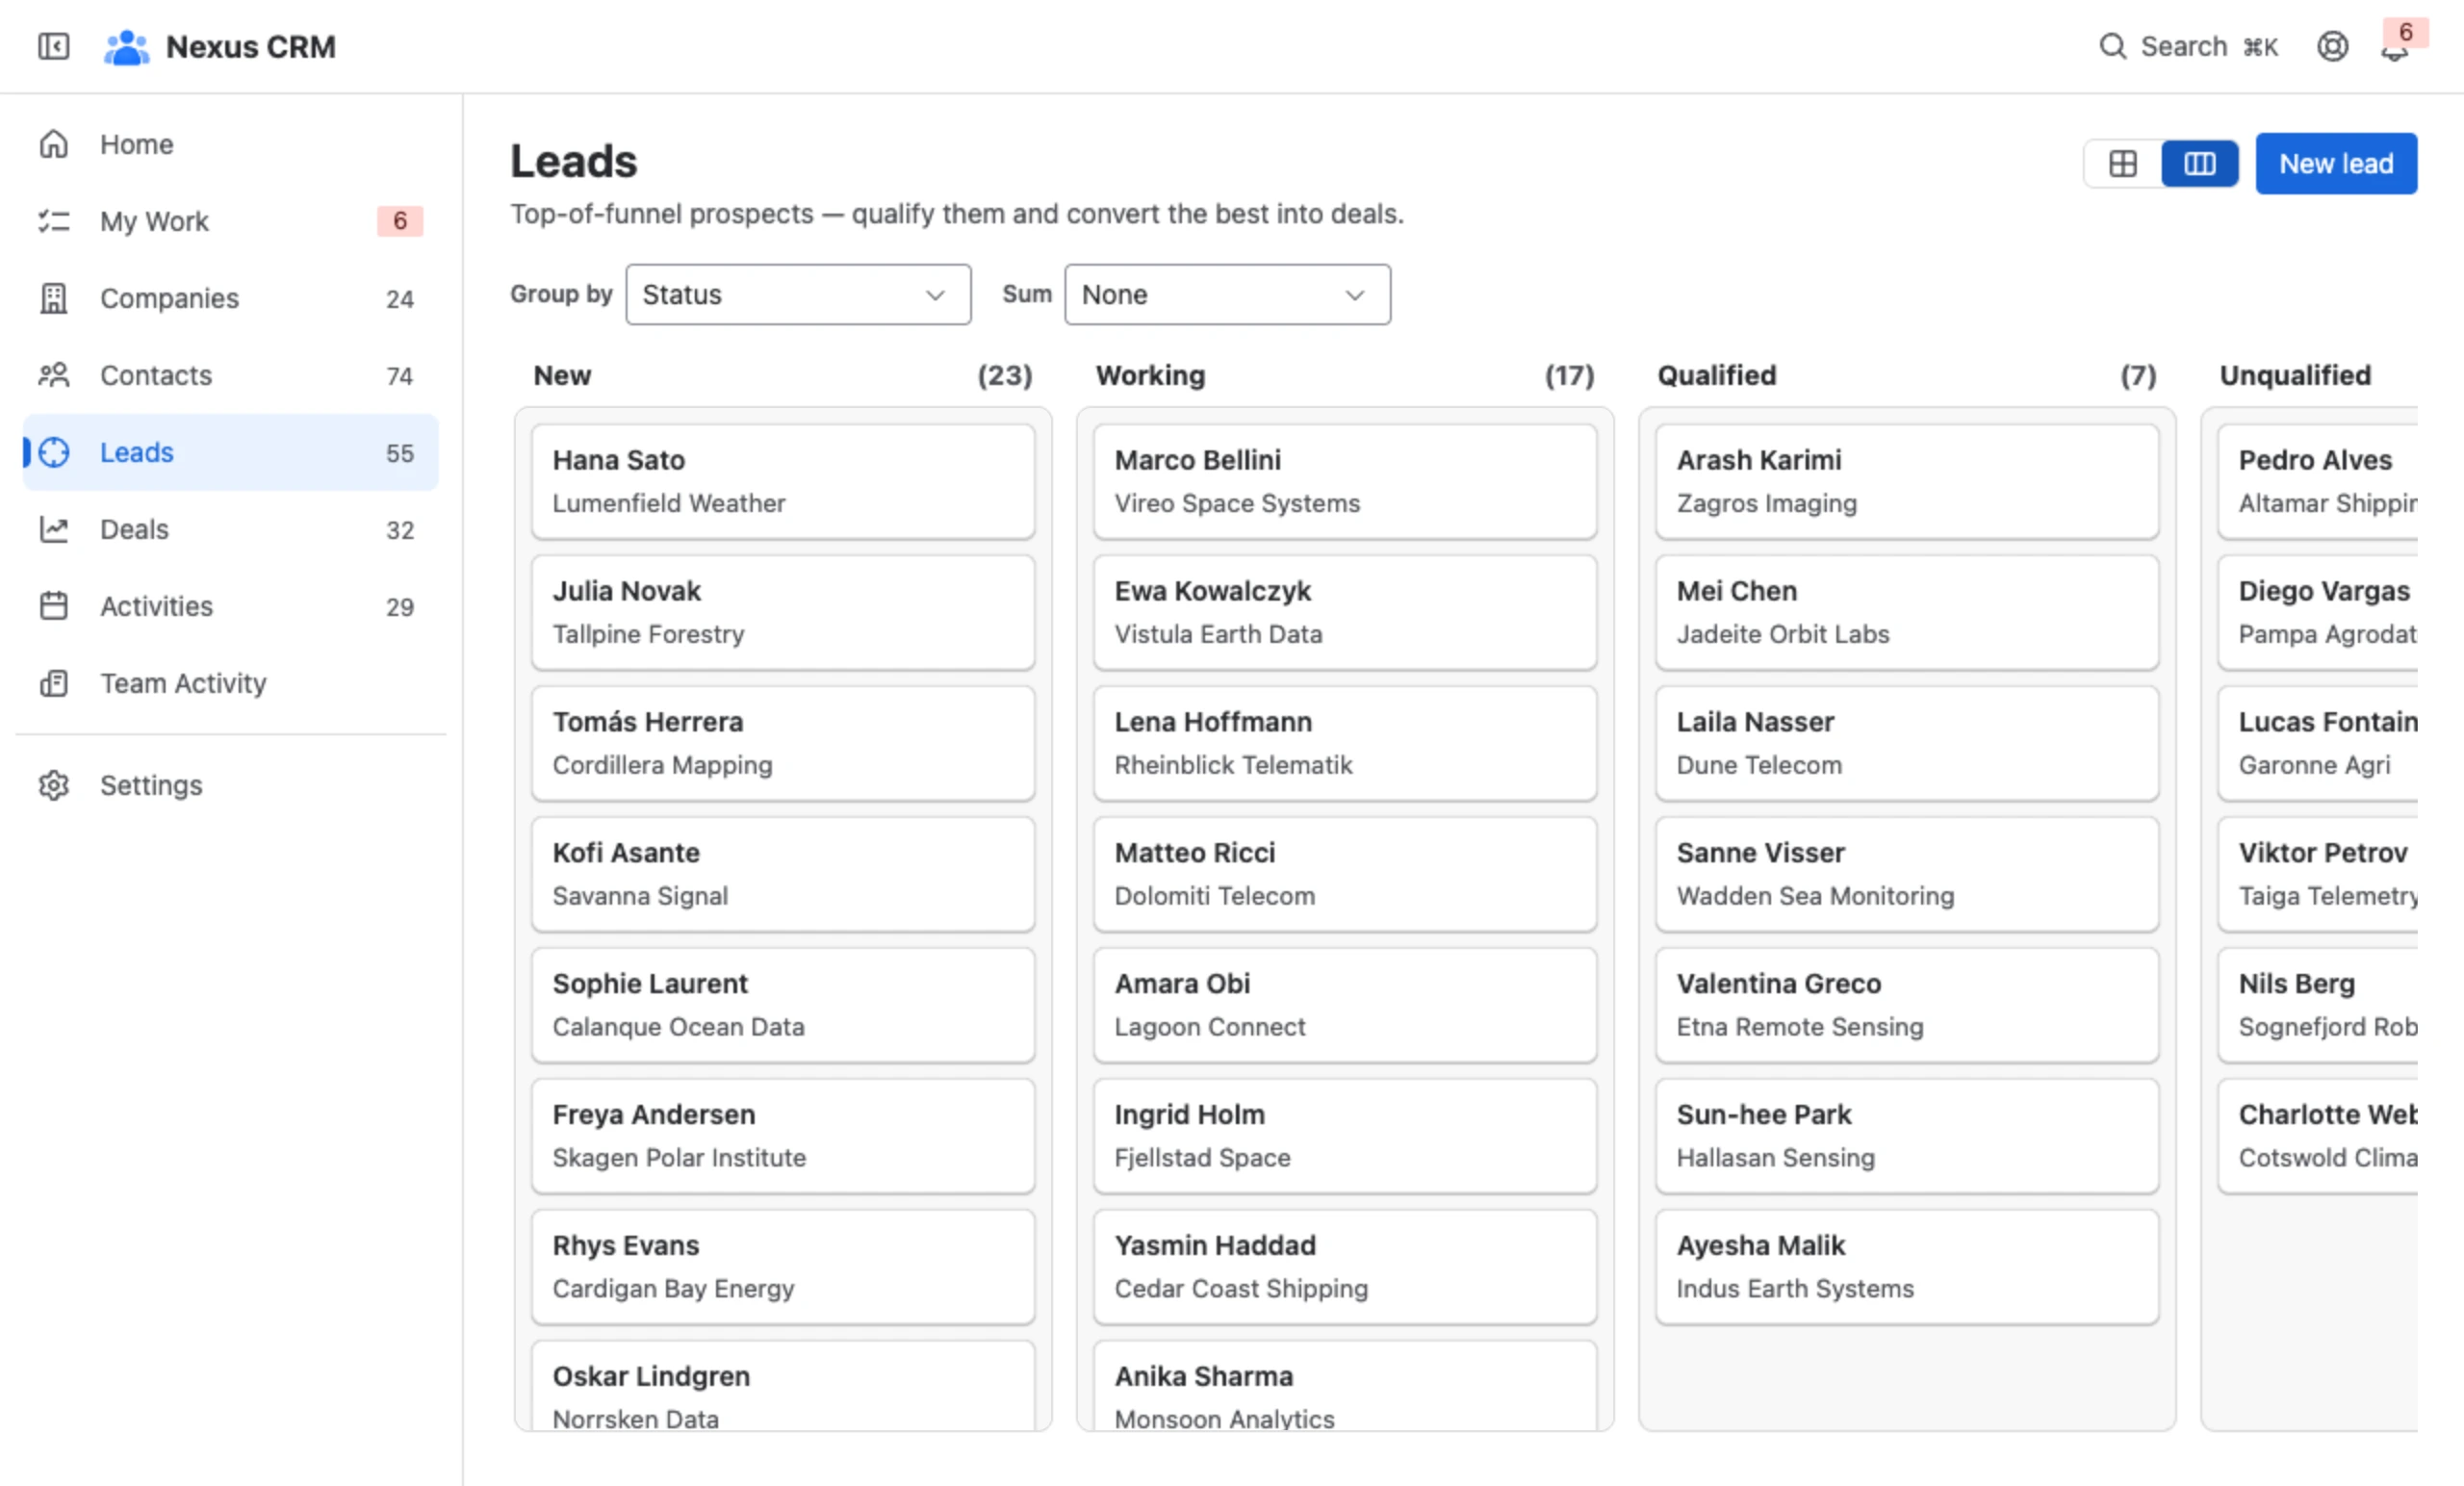
Task: Open Leads in sidebar
Action: pyautogui.click(x=230, y=452)
